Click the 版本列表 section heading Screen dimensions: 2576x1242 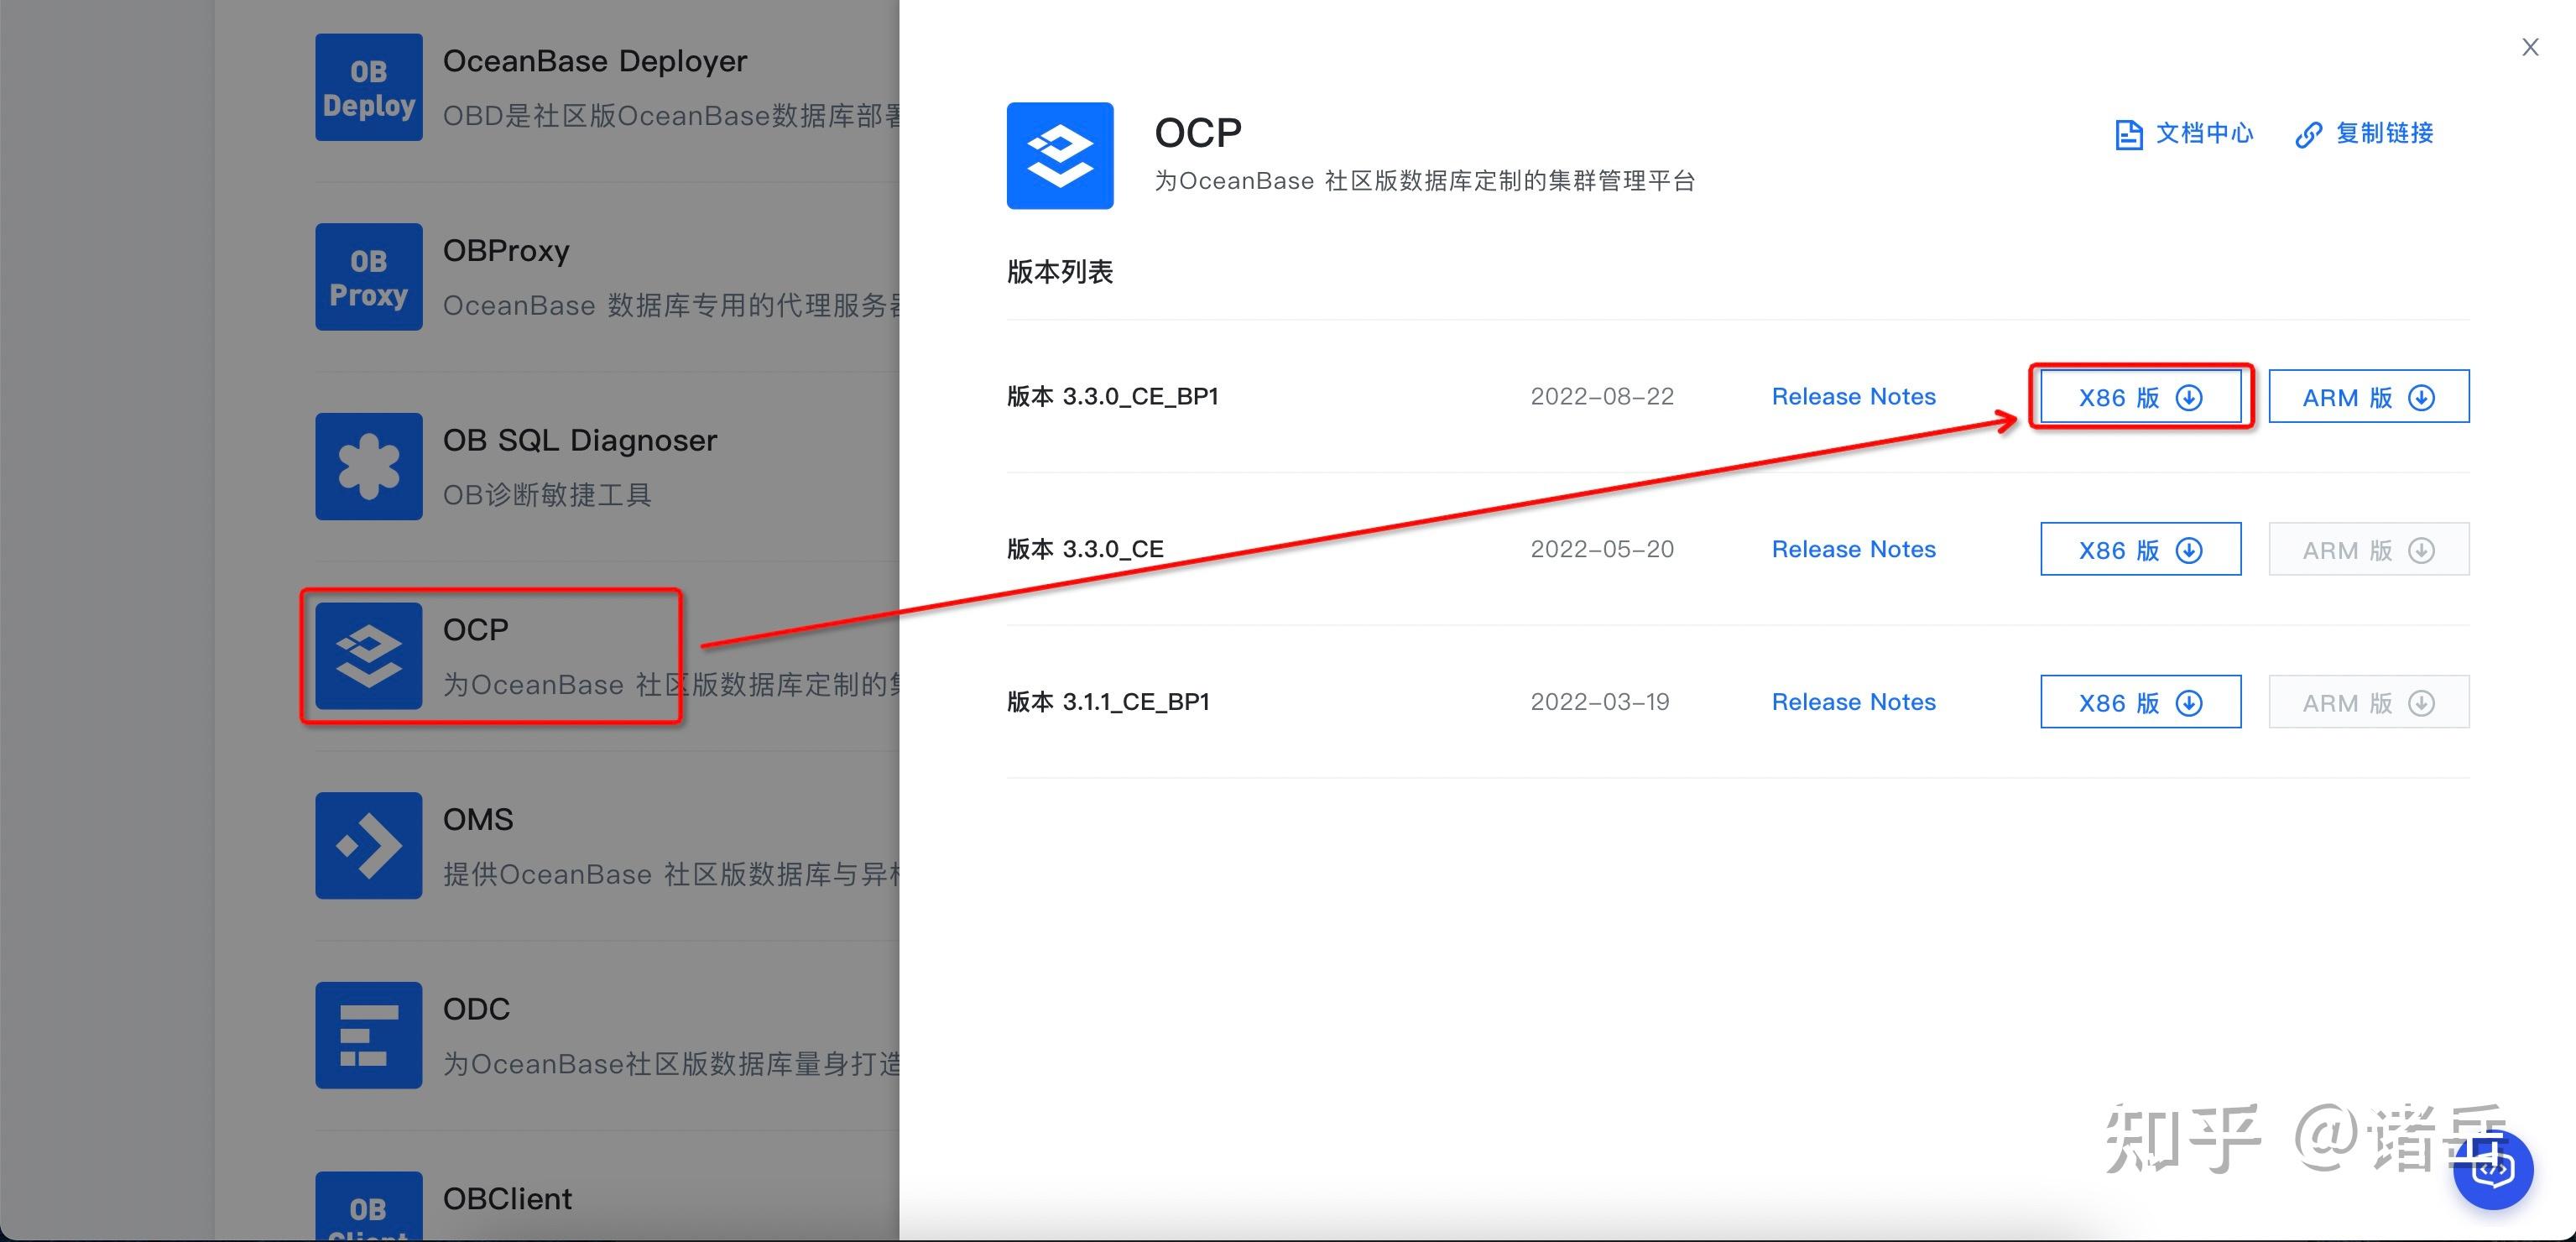tap(1061, 271)
